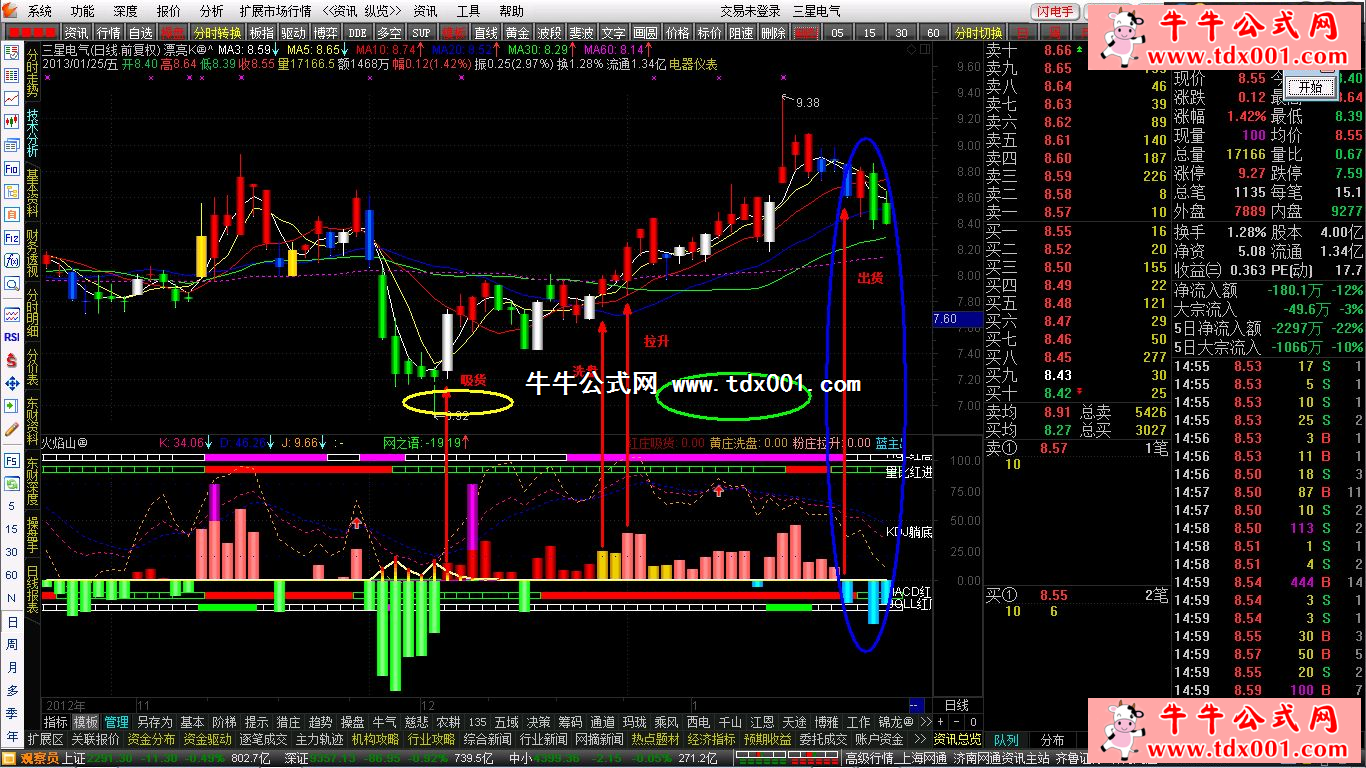Open the 功能 menu
Screen dimensions: 1366x768
click(x=83, y=11)
